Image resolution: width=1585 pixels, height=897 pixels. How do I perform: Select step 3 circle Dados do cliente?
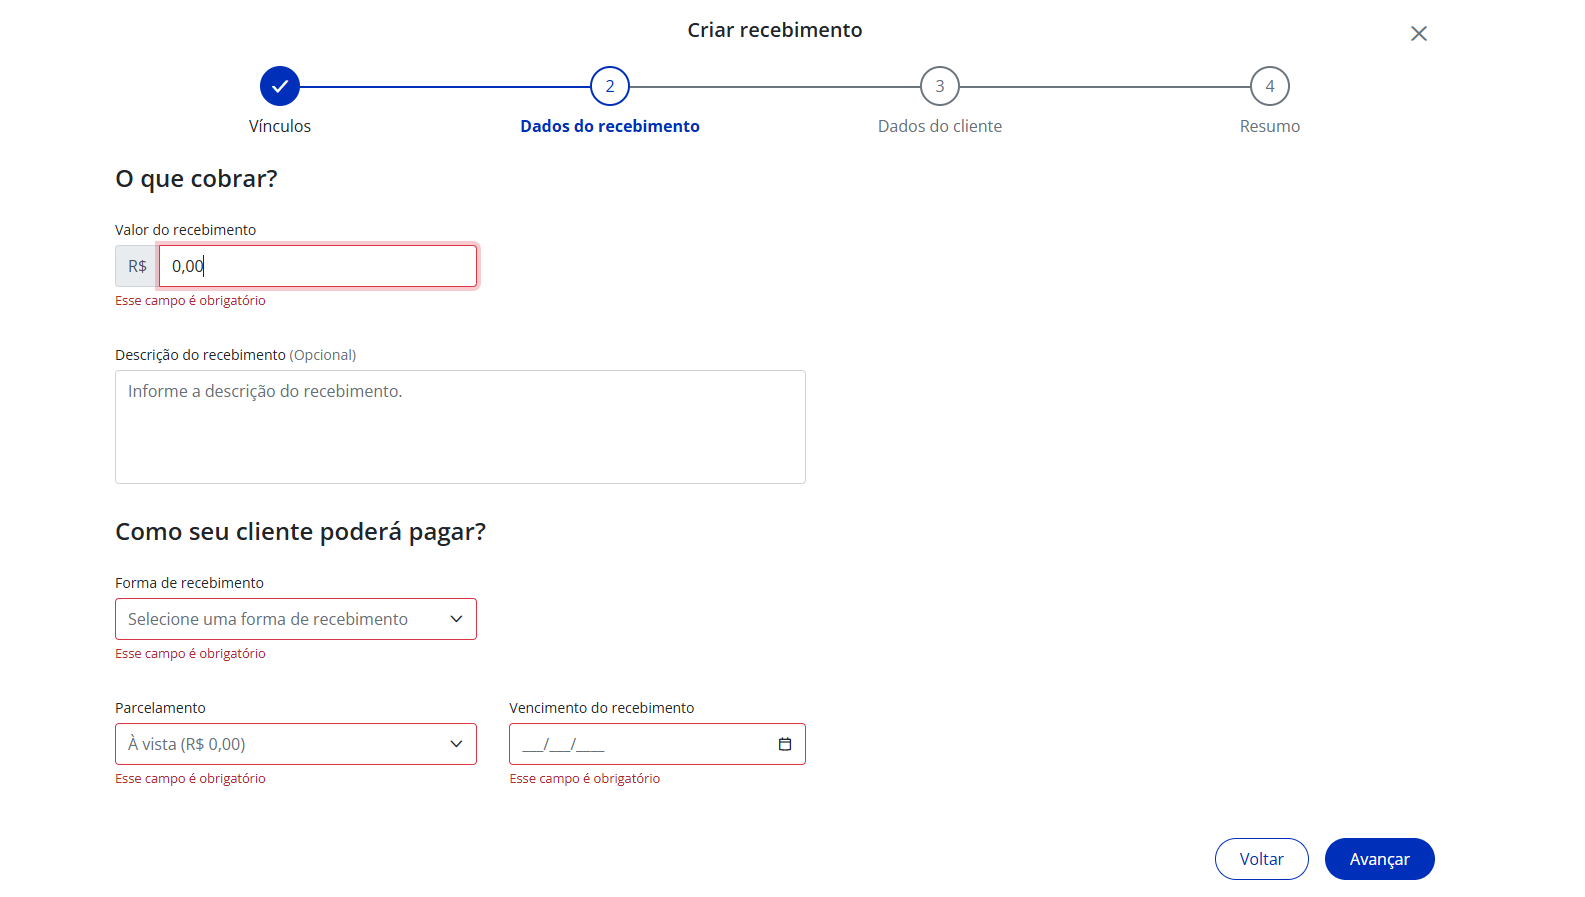pyautogui.click(x=940, y=86)
